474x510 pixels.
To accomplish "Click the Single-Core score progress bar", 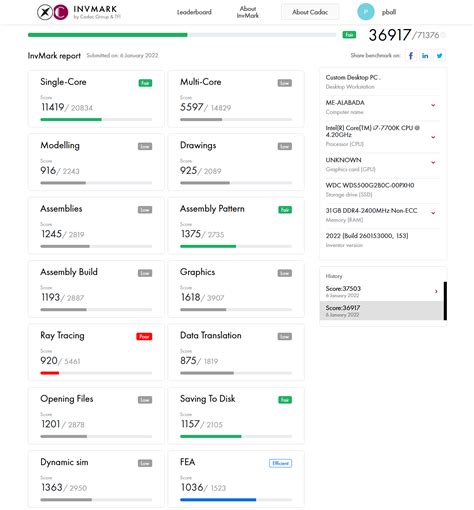I will (x=96, y=119).
